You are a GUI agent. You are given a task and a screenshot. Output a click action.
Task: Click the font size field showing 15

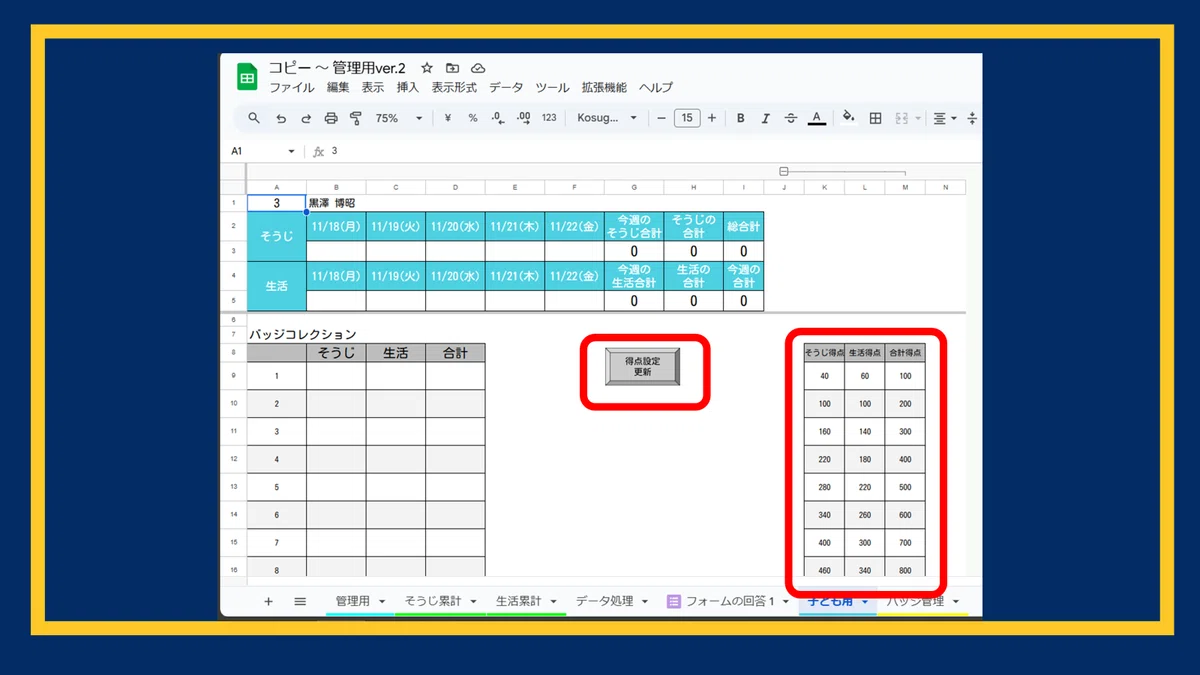point(686,118)
